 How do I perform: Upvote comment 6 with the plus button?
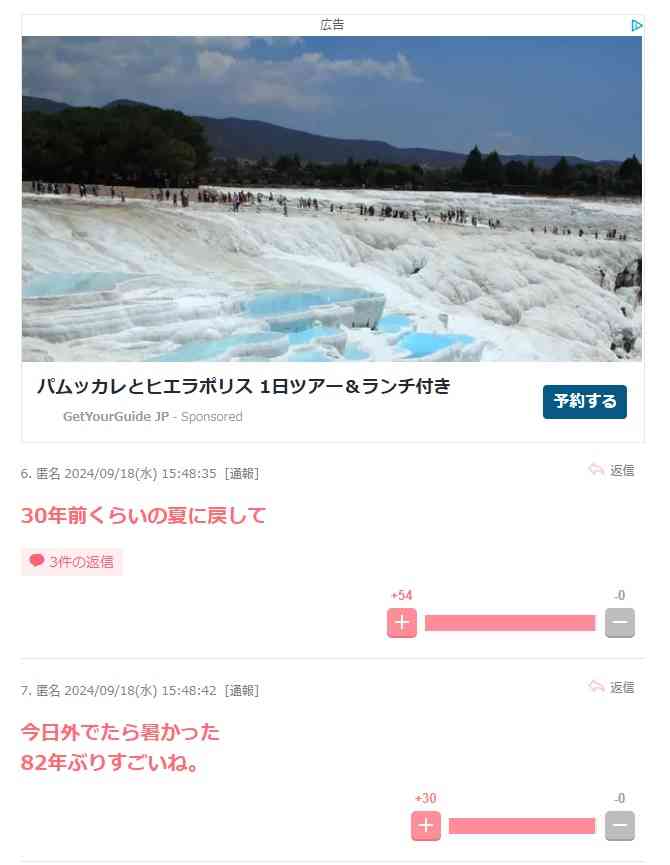[x=401, y=623]
